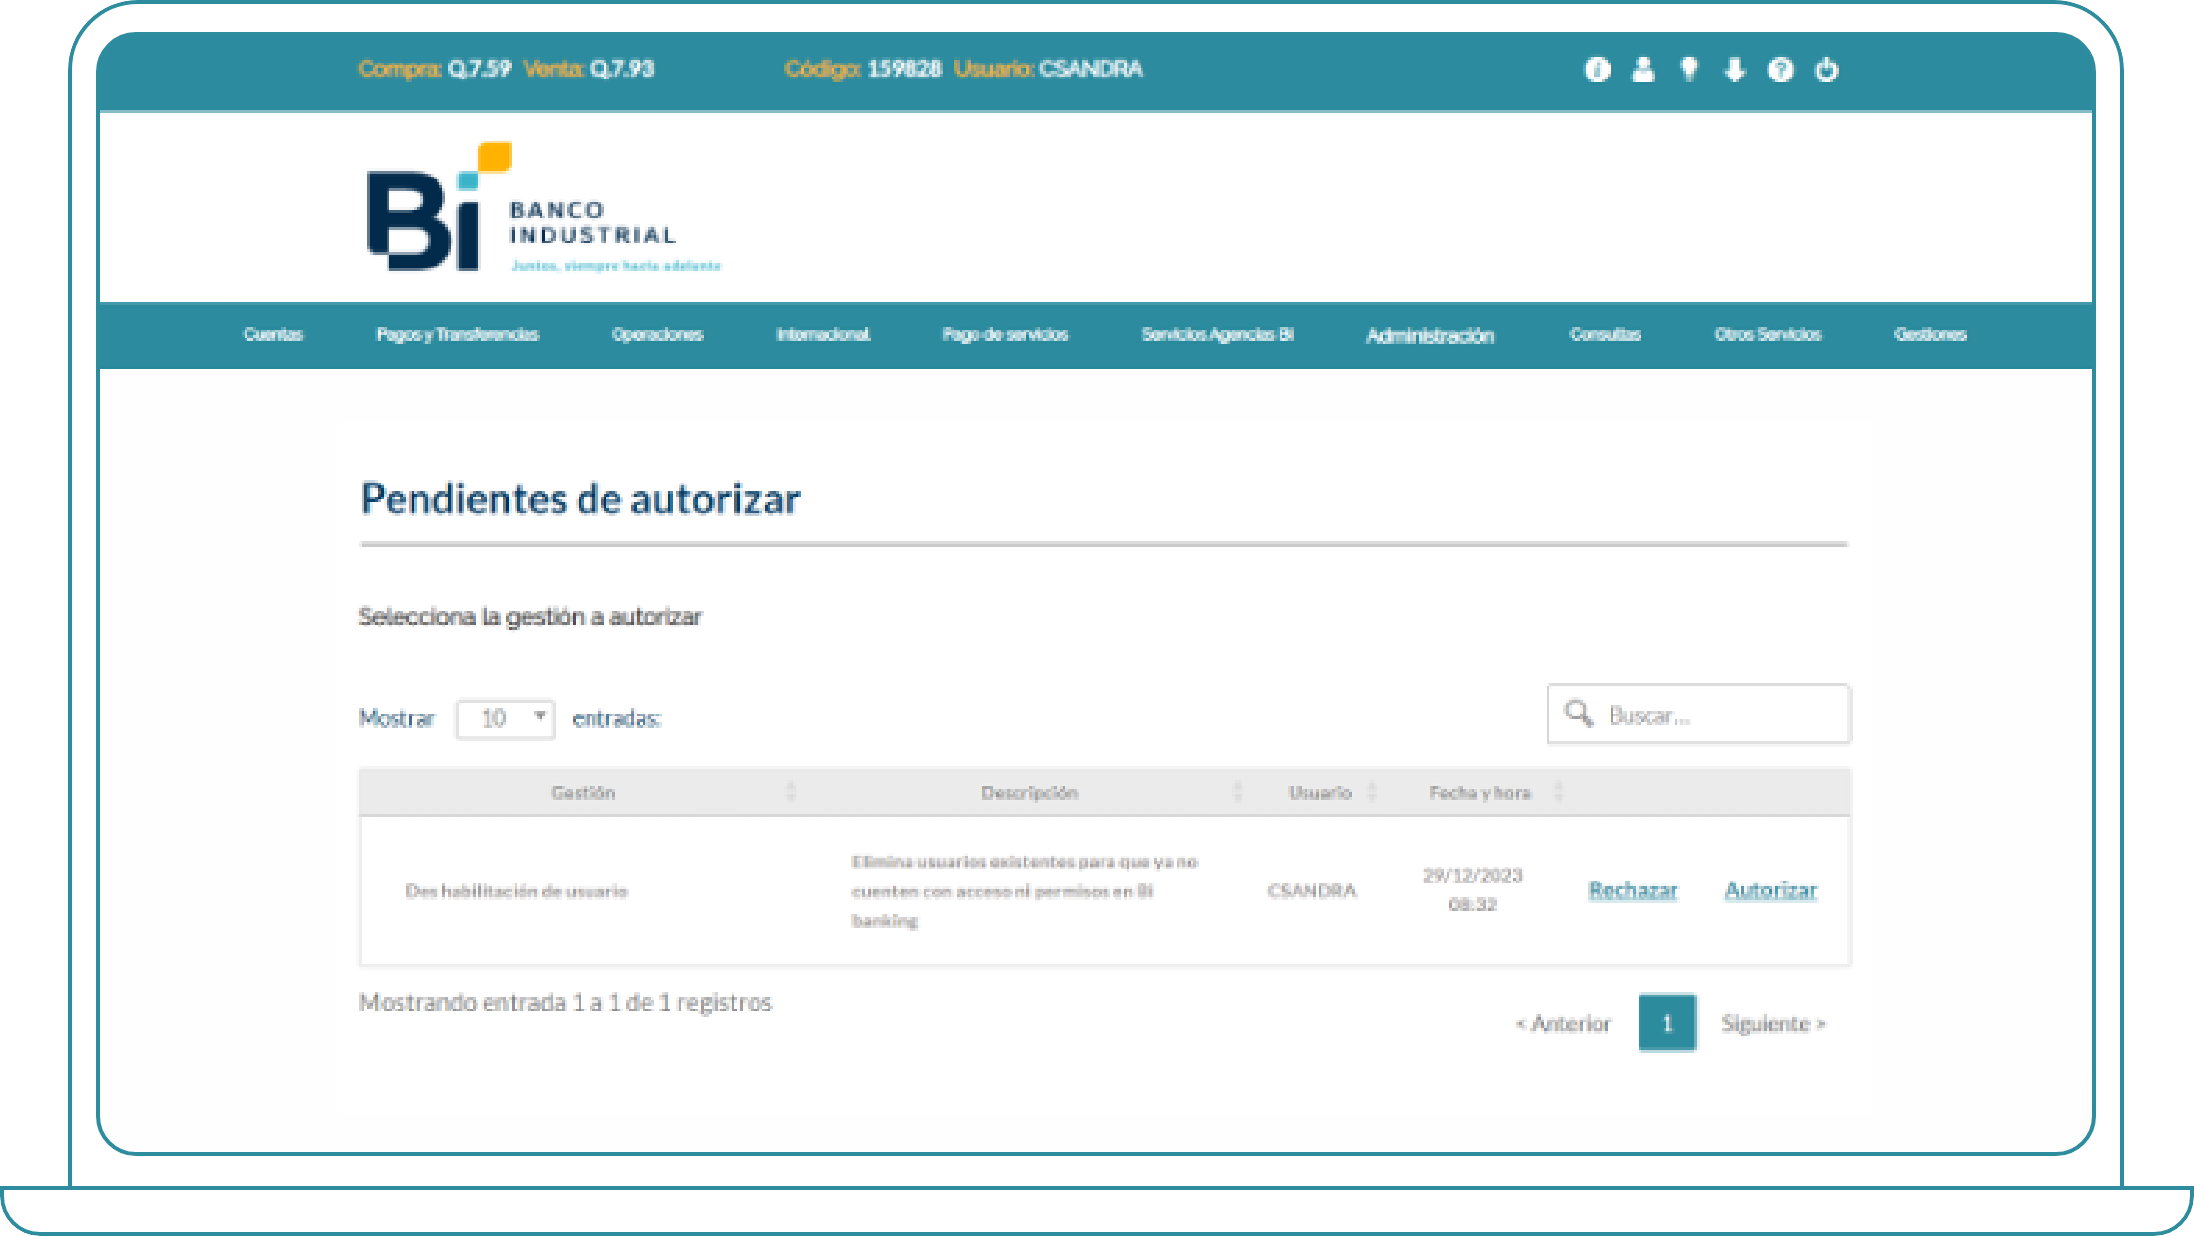
Task: Sort by Descripción column arrows
Action: [1238, 792]
